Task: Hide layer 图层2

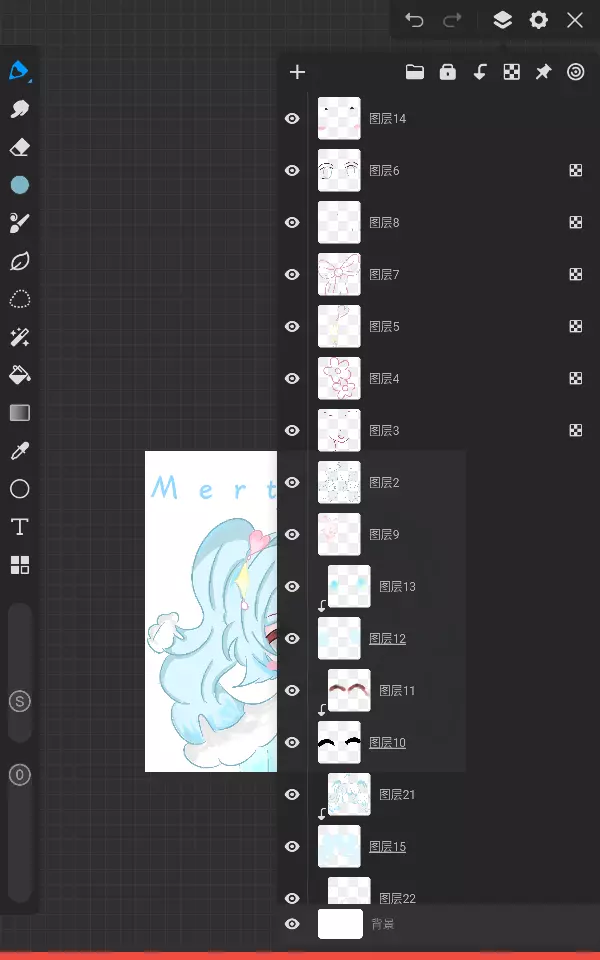Action: pos(292,482)
